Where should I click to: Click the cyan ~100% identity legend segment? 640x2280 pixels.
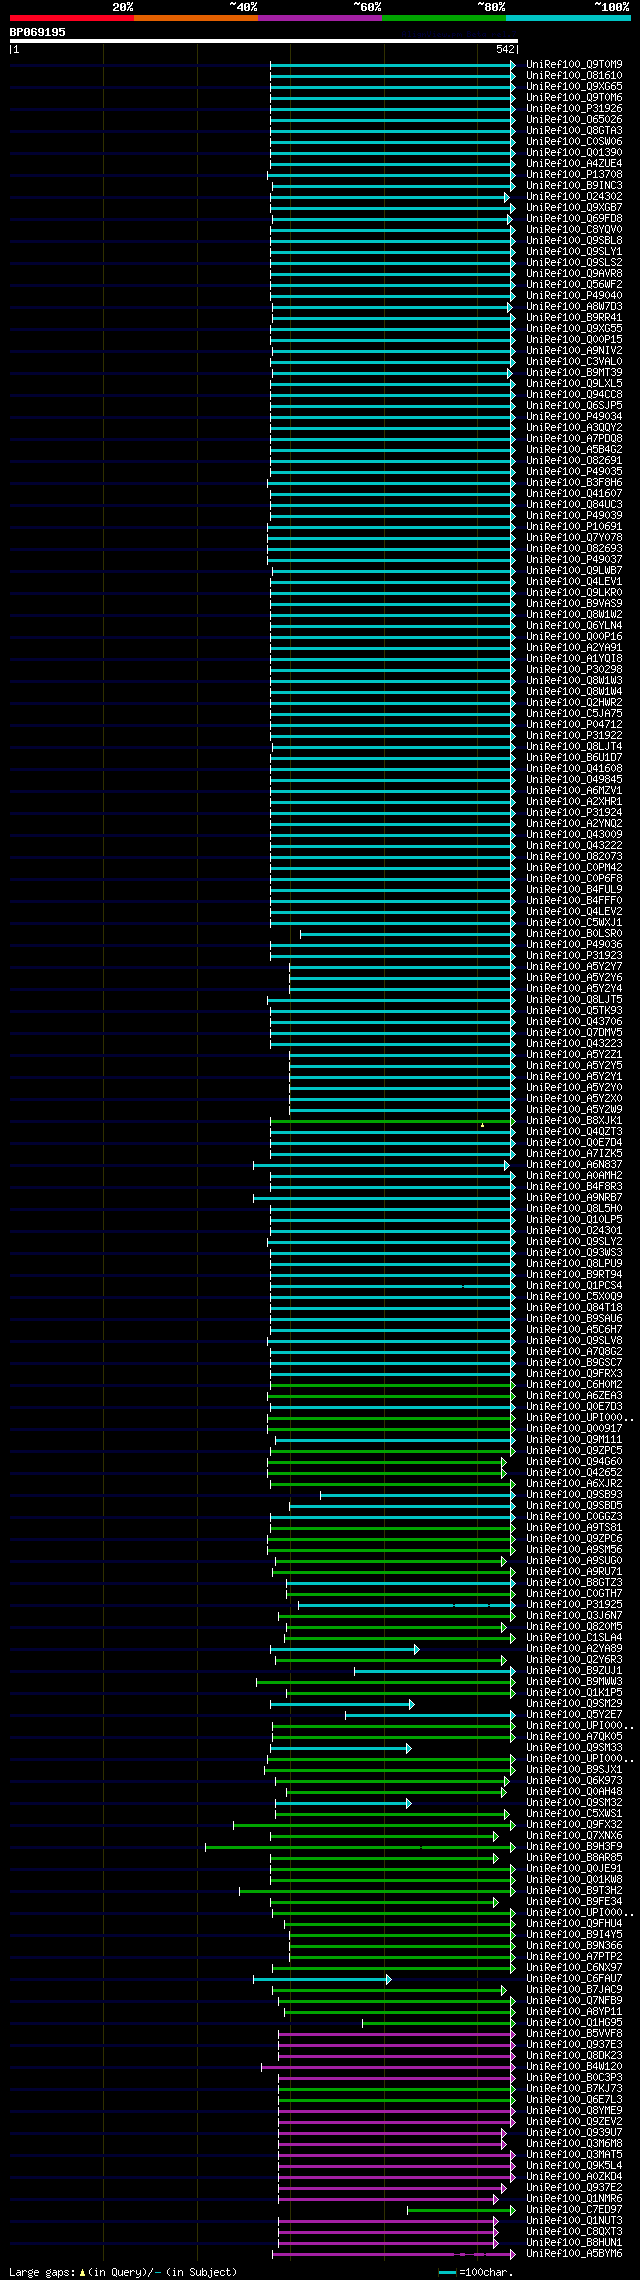coord(568,18)
